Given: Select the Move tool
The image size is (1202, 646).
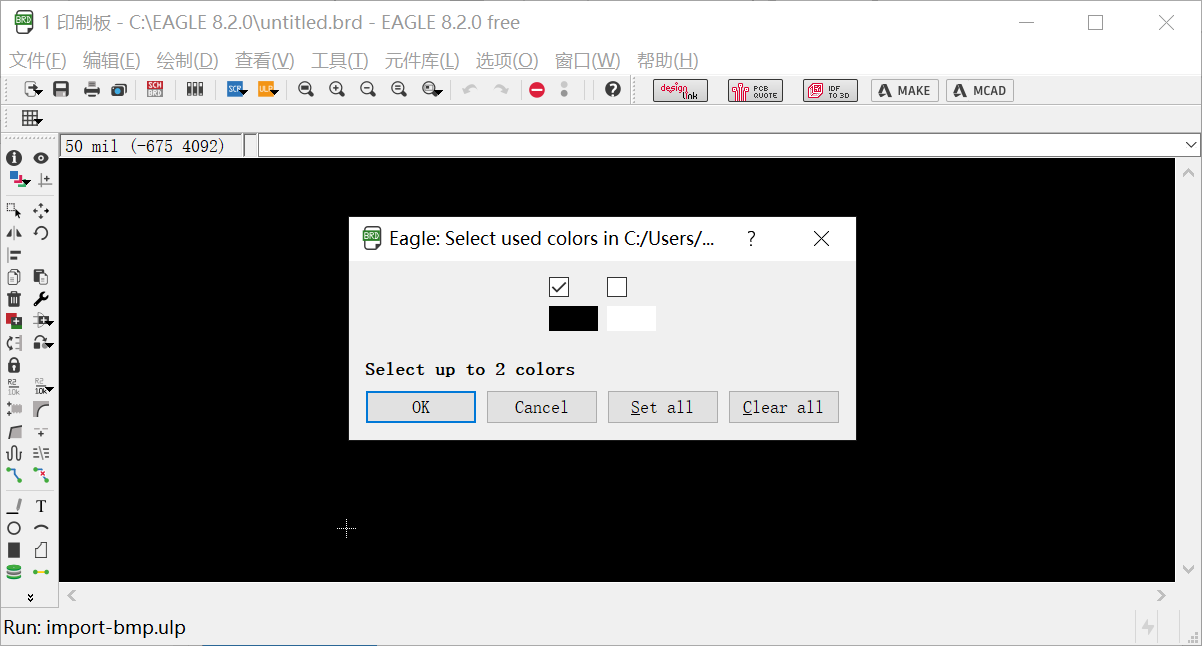Looking at the screenshot, I should (x=41, y=211).
